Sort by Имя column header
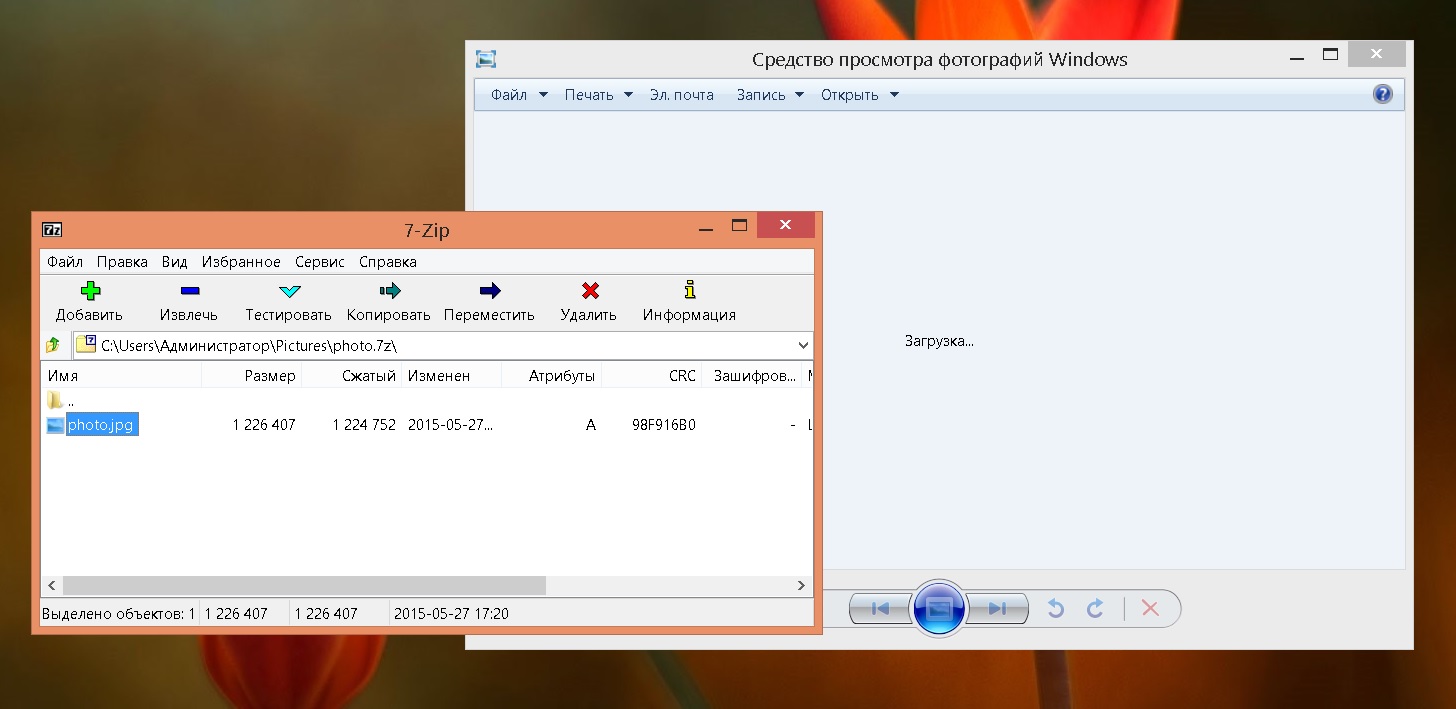The height and width of the screenshot is (709, 1456). [121, 376]
